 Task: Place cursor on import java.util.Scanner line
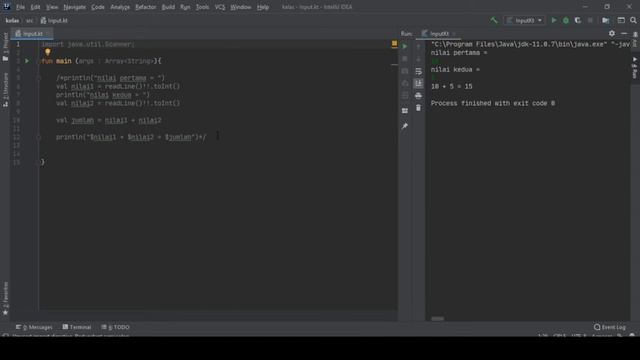87,44
